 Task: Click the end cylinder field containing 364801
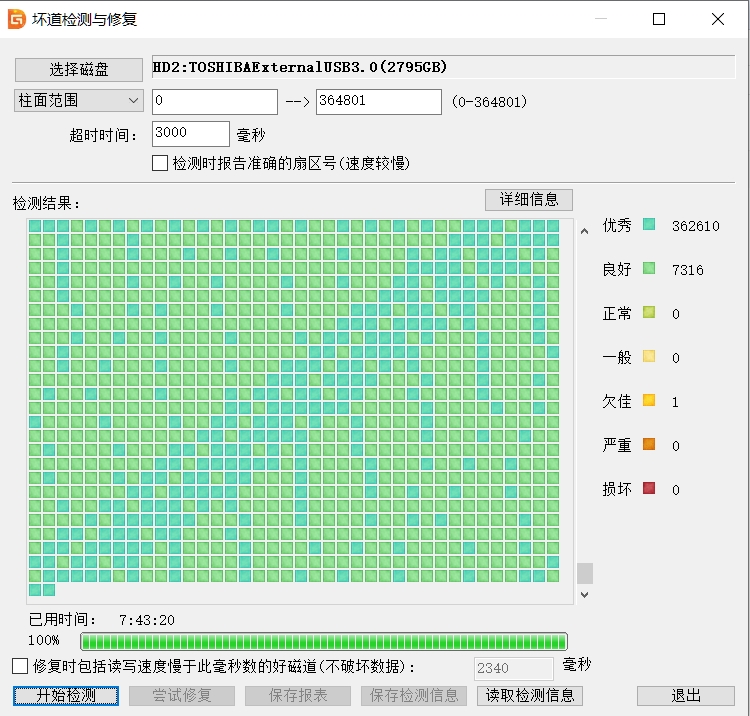pos(378,101)
